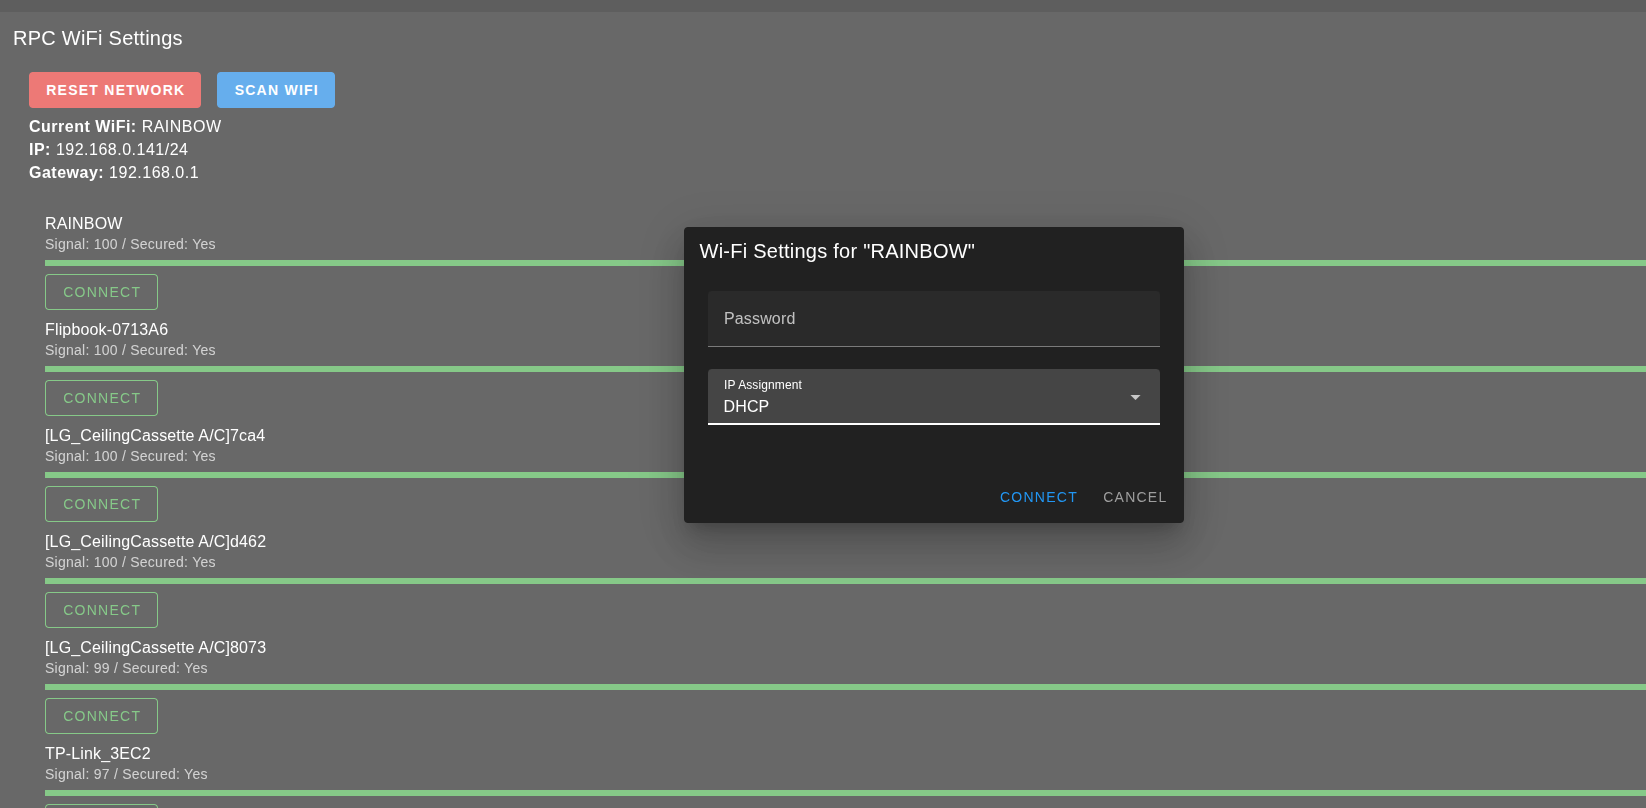
Task: Click the IP 192.168.0.141/24 line
Action: pyautogui.click(x=108, y=149)
